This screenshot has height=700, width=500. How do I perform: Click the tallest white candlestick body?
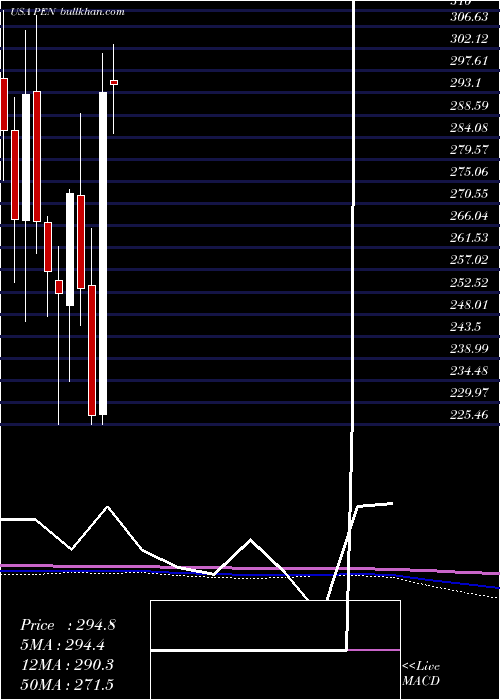coord(103,254)
